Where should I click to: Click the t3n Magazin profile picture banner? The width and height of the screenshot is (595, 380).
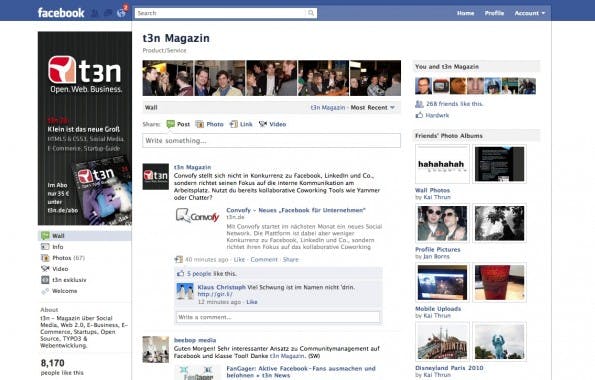pos(85,128)
